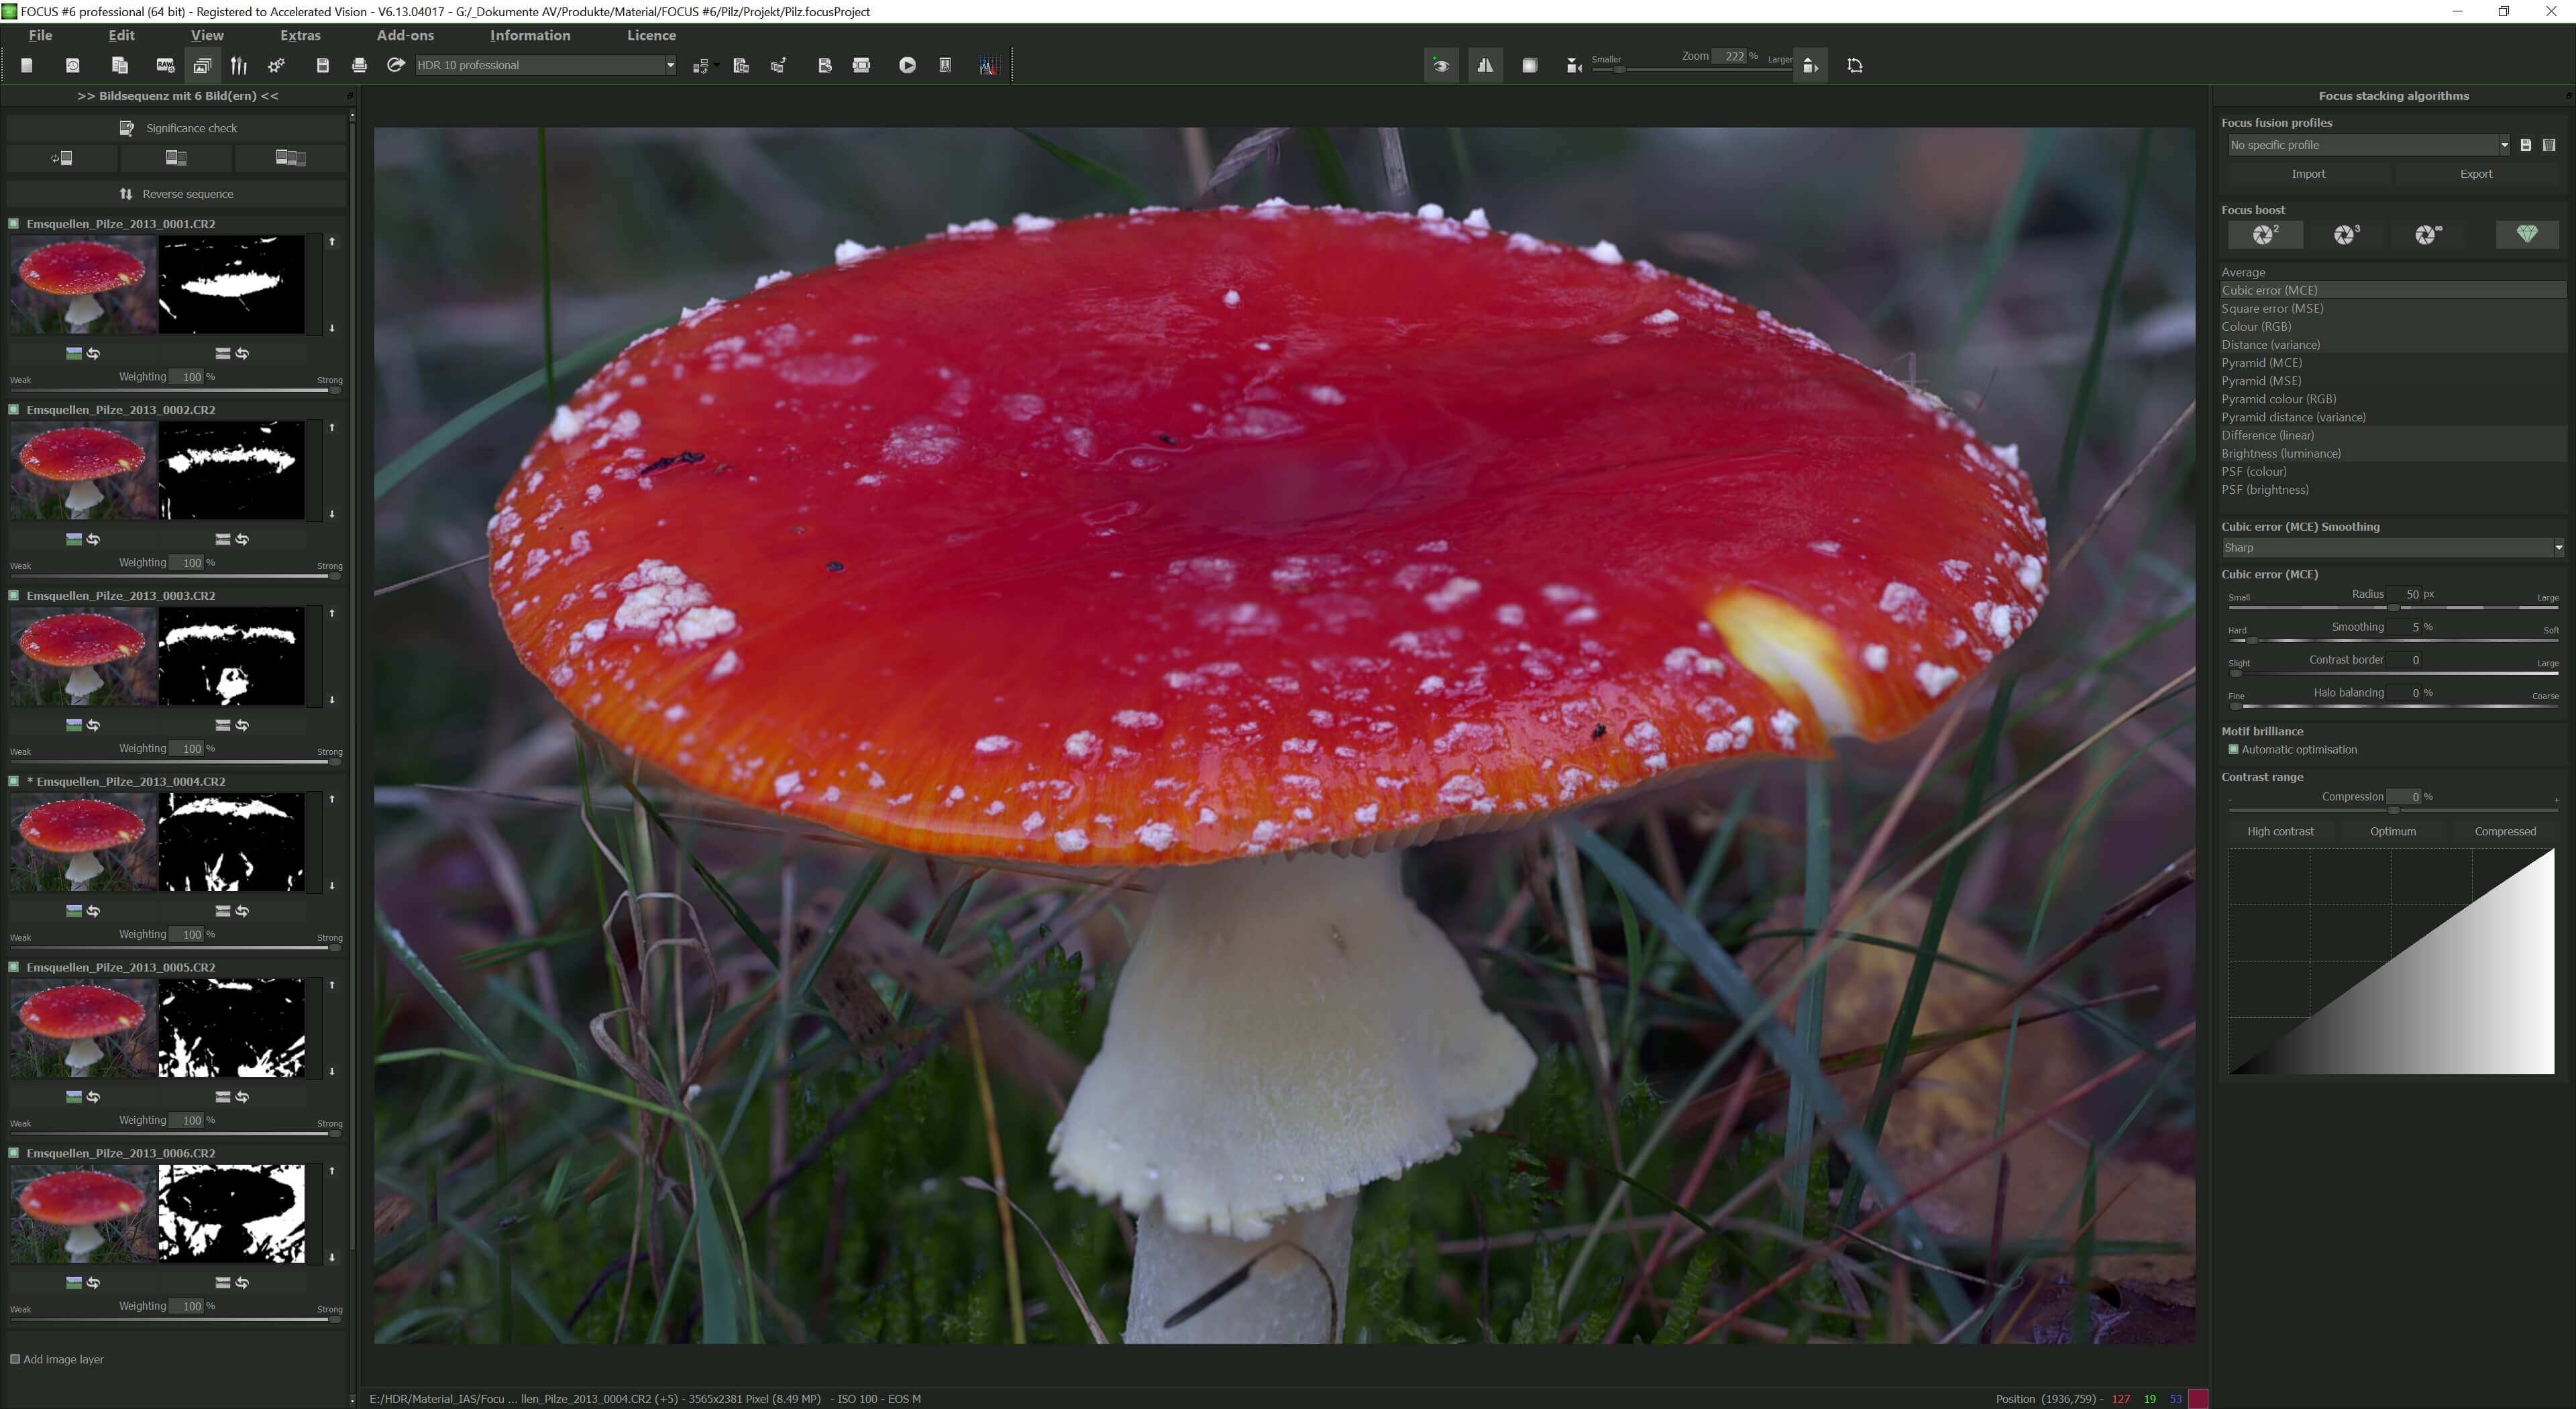Click the play button icon in toolbar
The width and height of the screenshot is (2576, 1409).
(x=907, y=65)
